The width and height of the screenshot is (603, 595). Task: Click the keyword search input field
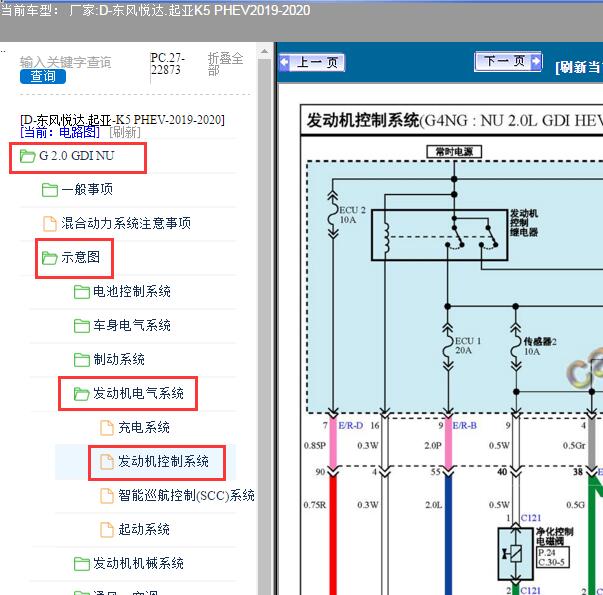[x=66, y=62]
